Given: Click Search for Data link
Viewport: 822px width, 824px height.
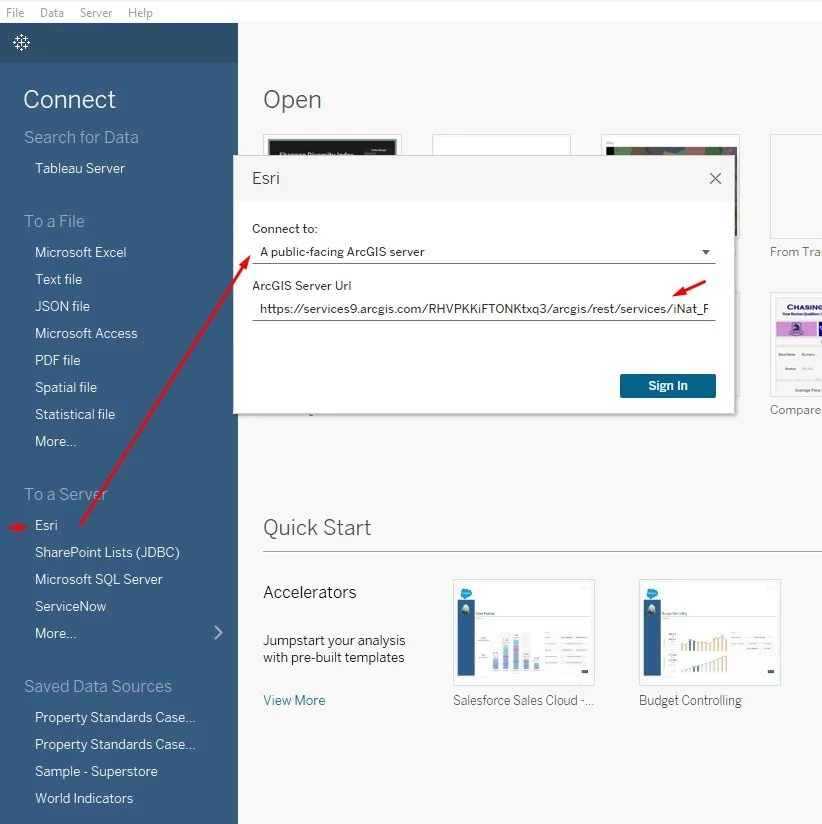Looking at the screenshot, I should click(81, 137).
